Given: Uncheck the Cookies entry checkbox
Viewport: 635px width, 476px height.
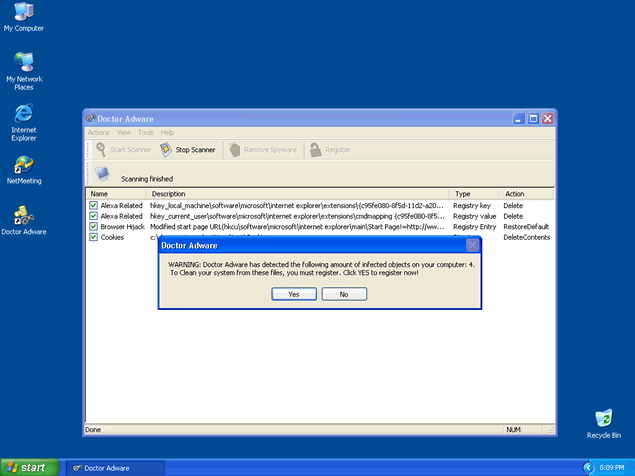Looking at the screenshot, I should pyautogui.click(x=93, y=238).
